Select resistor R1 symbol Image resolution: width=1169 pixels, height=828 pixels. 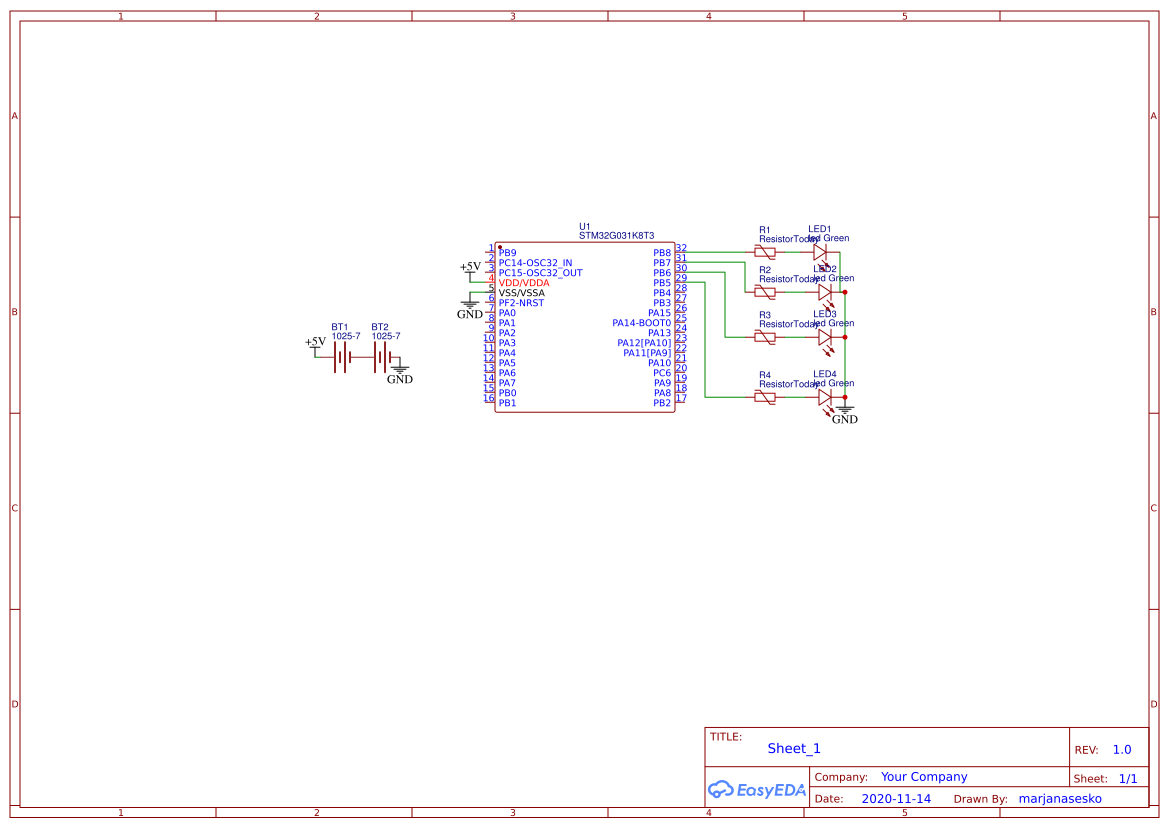[x=765, y=251]
